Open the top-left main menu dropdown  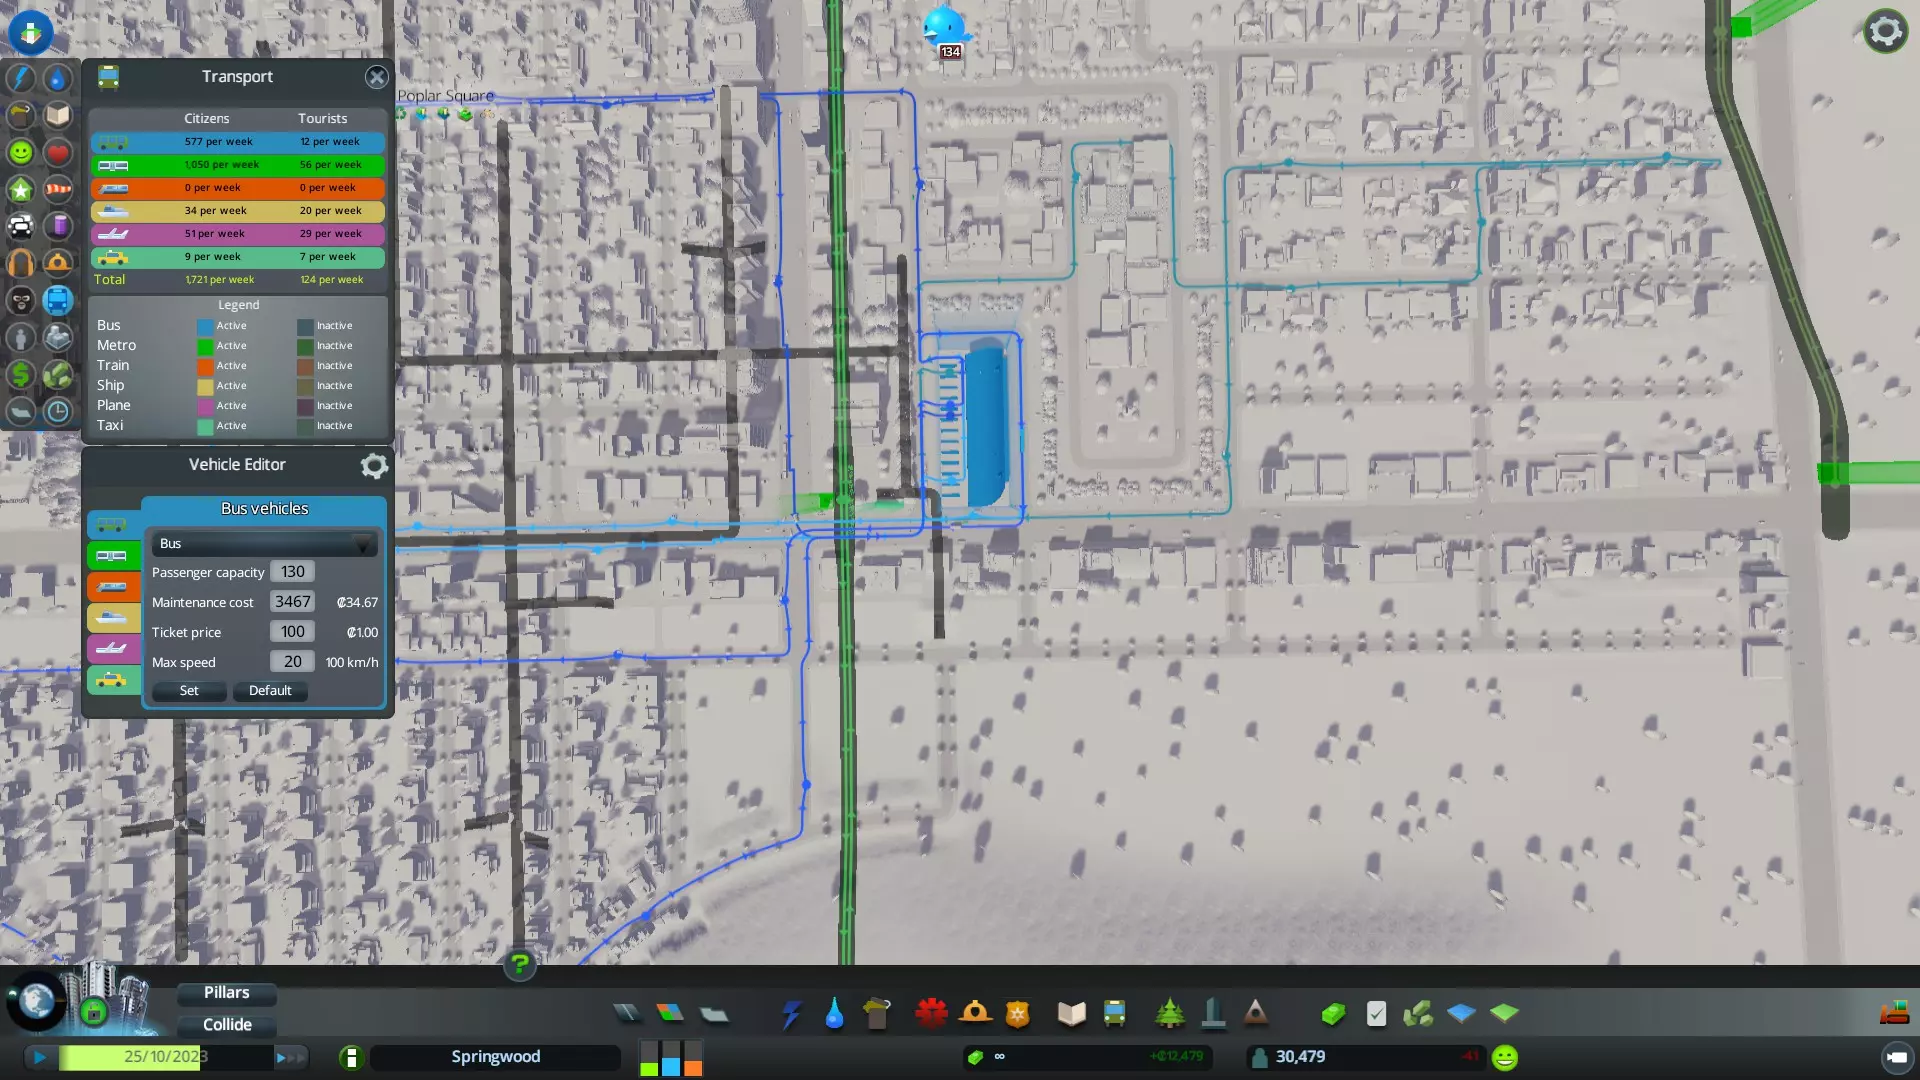[31, 32]
